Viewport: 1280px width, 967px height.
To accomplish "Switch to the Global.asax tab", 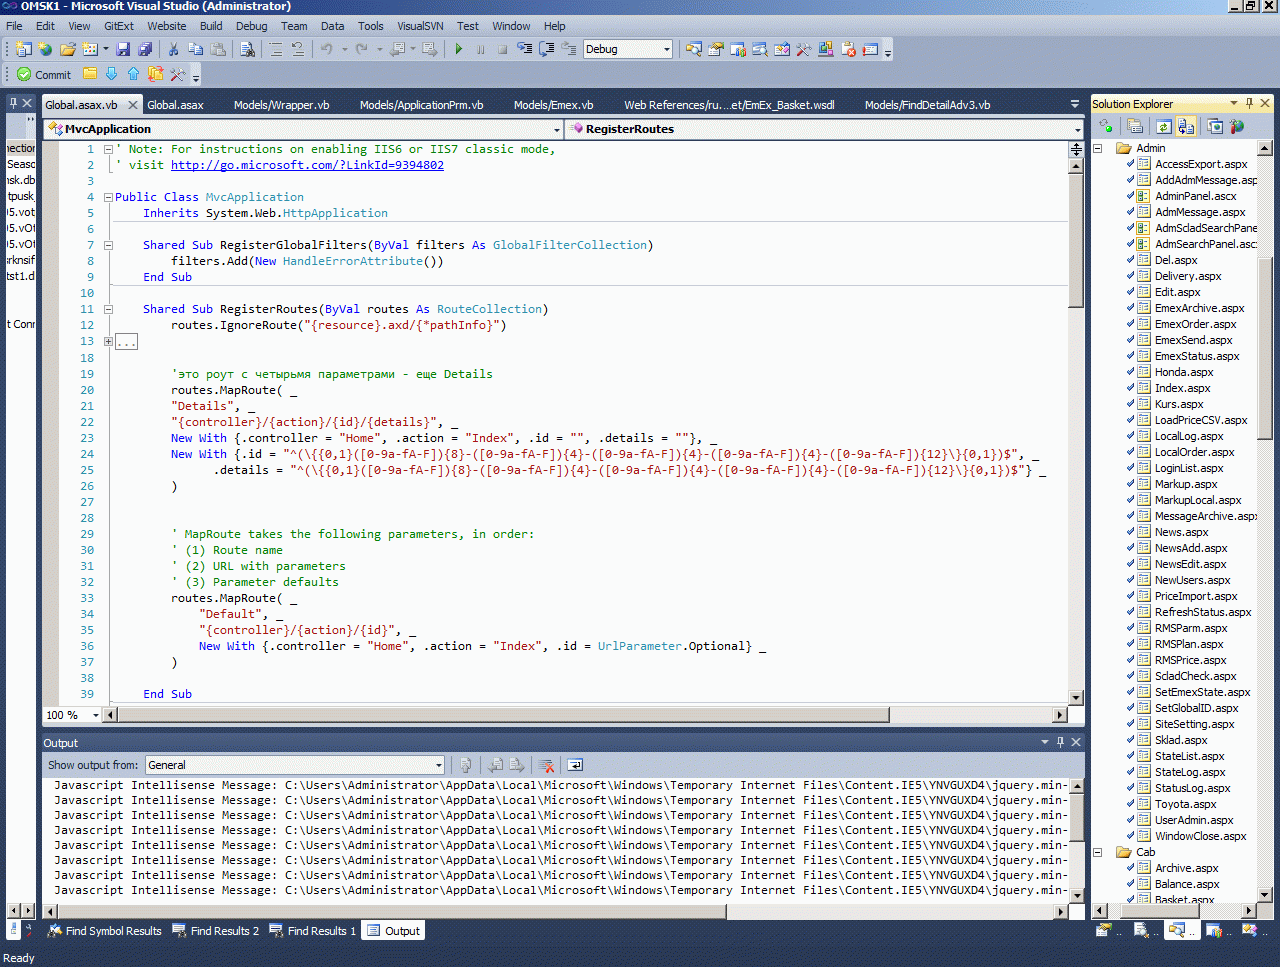I will pos(175,104).
